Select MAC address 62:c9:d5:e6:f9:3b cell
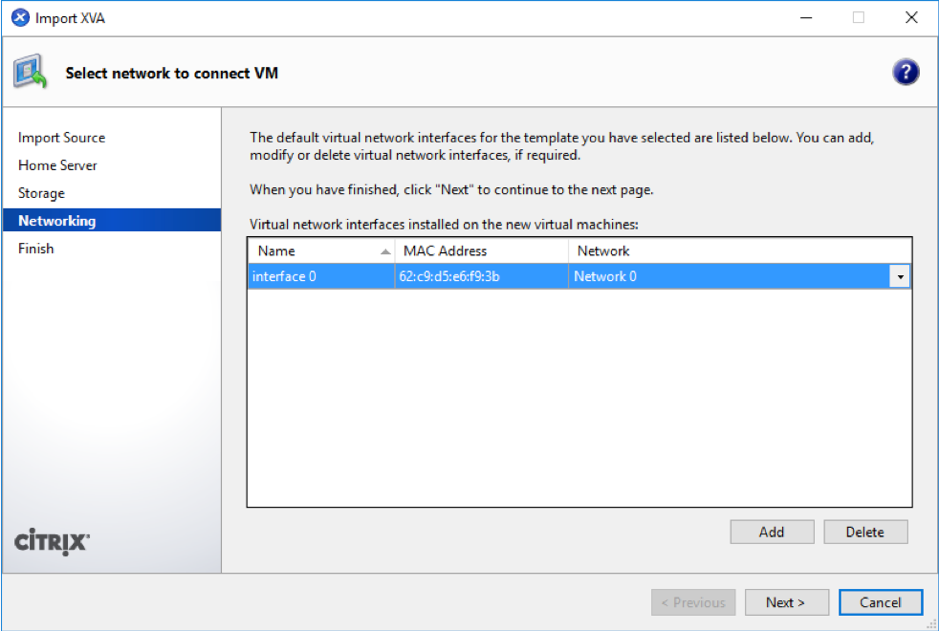 tap(481, 277)
